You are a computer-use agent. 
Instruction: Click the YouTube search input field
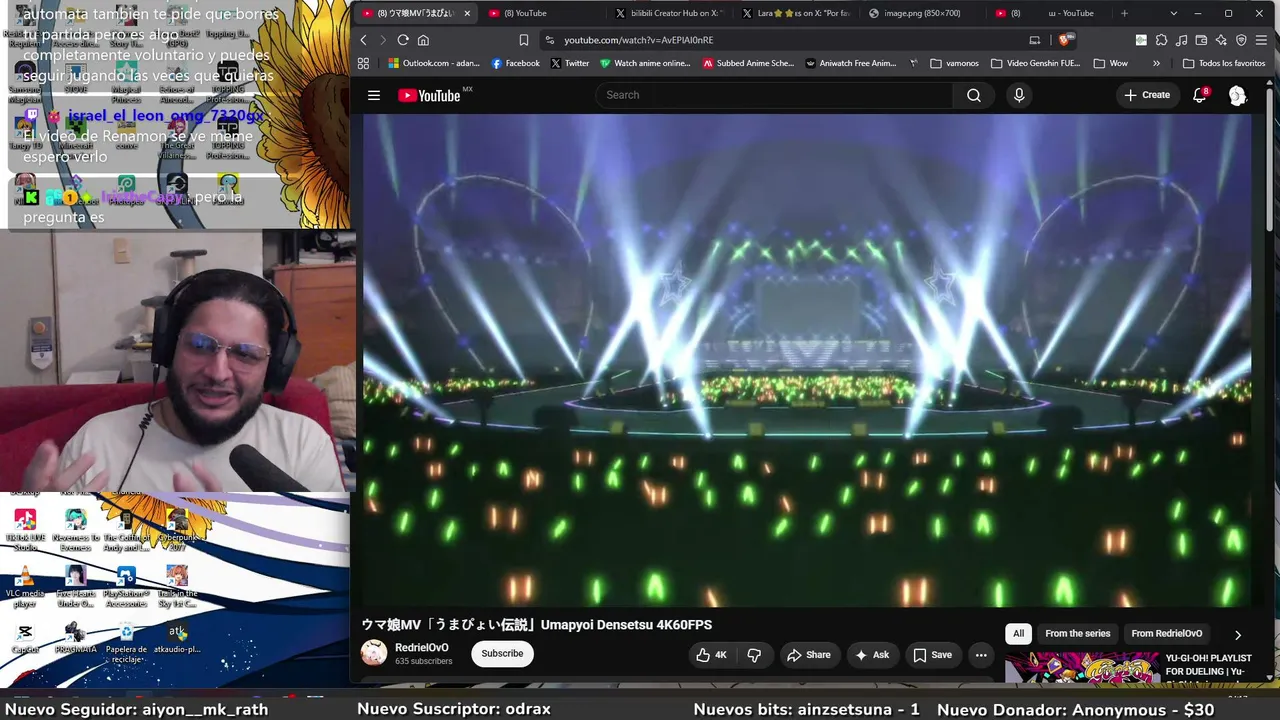[774, 95]
